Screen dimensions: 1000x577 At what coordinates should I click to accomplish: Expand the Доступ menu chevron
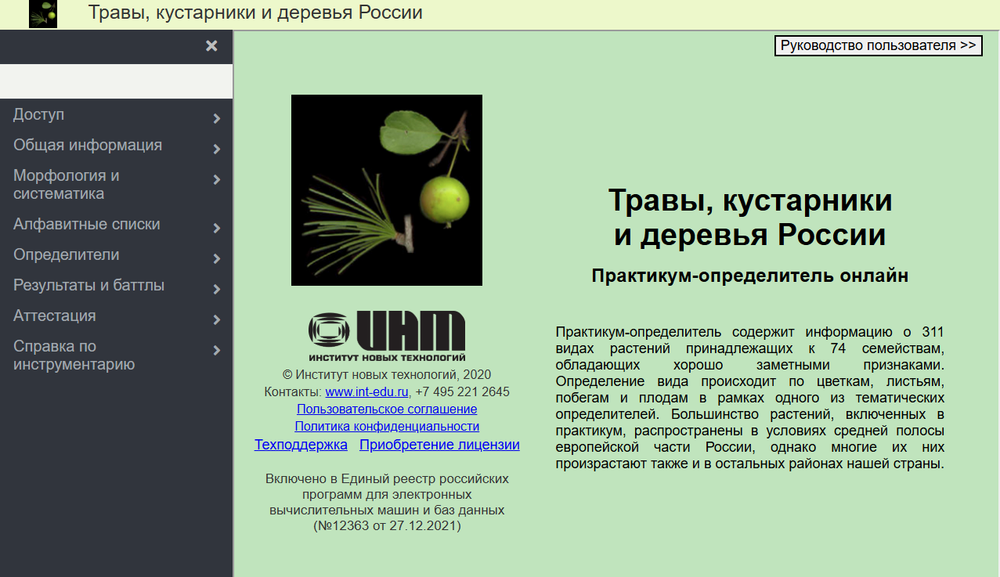point(217,119)
